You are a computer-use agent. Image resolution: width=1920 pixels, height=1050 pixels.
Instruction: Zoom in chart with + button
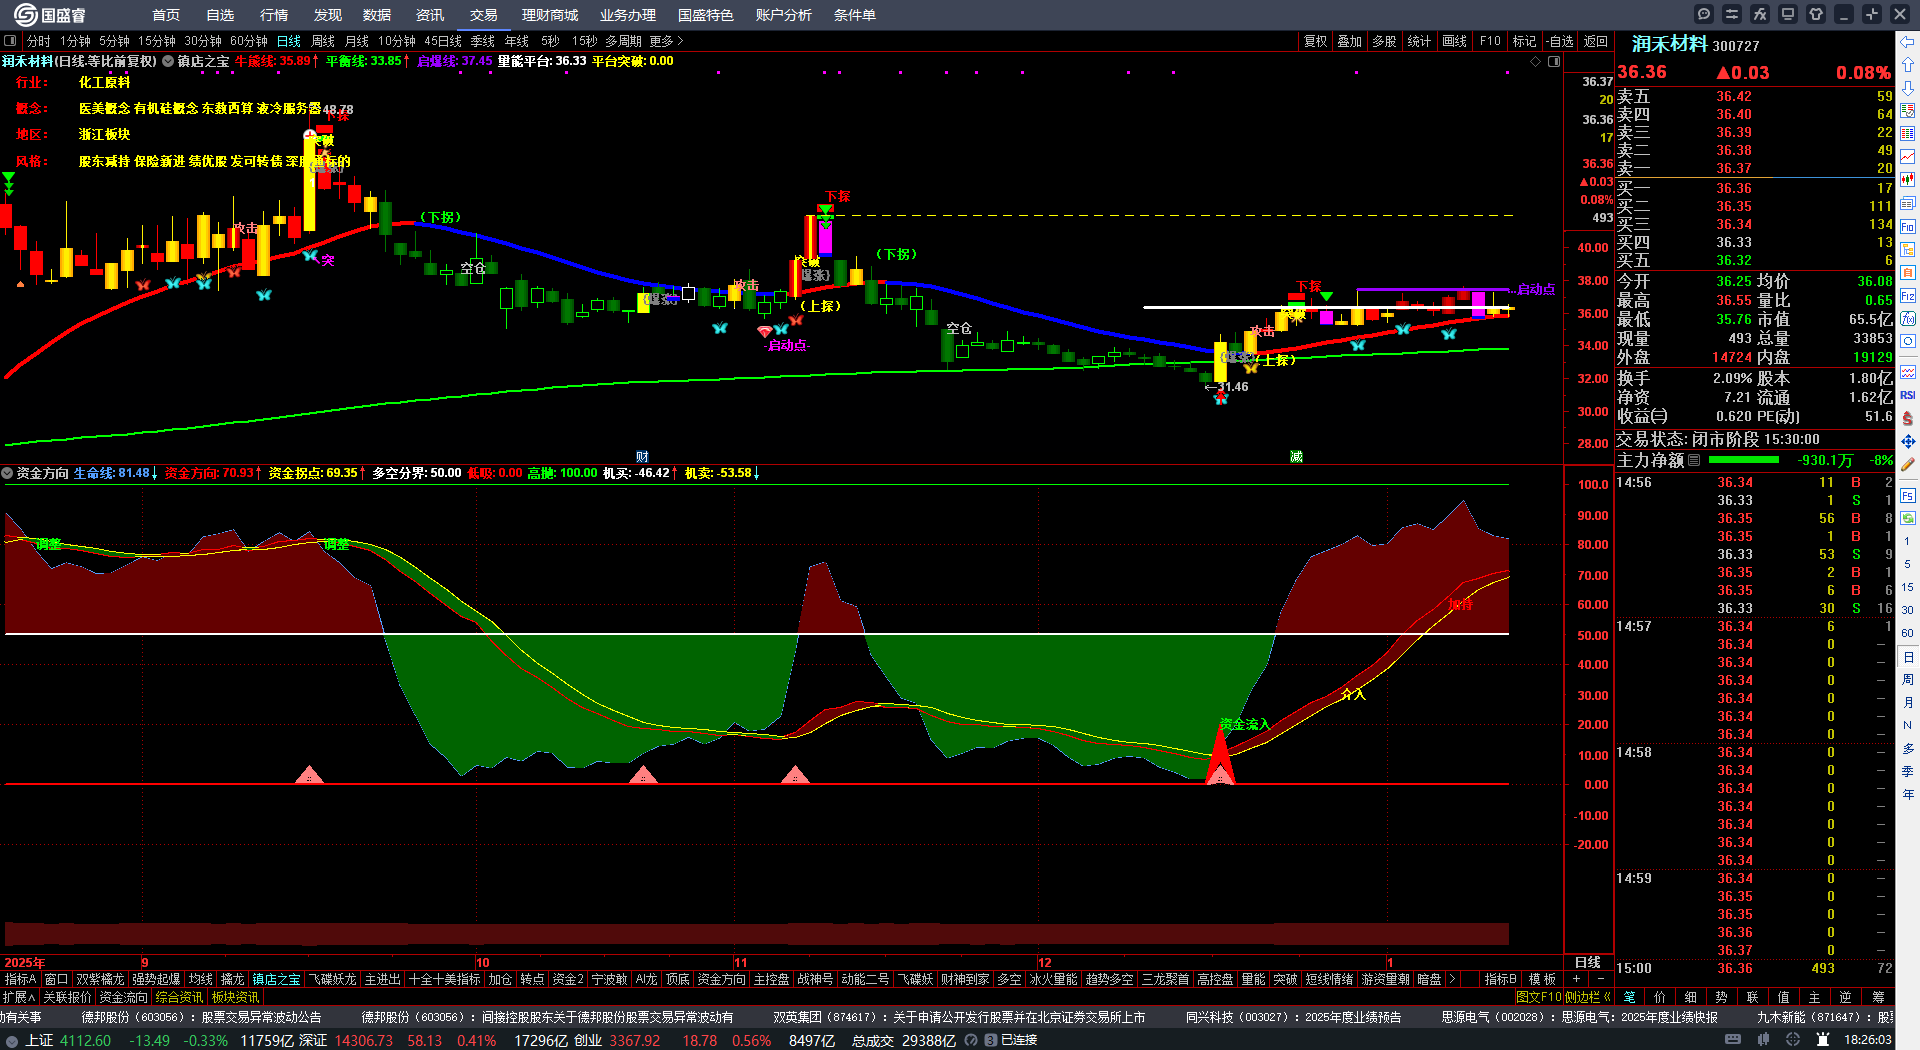coord(1577,979)
